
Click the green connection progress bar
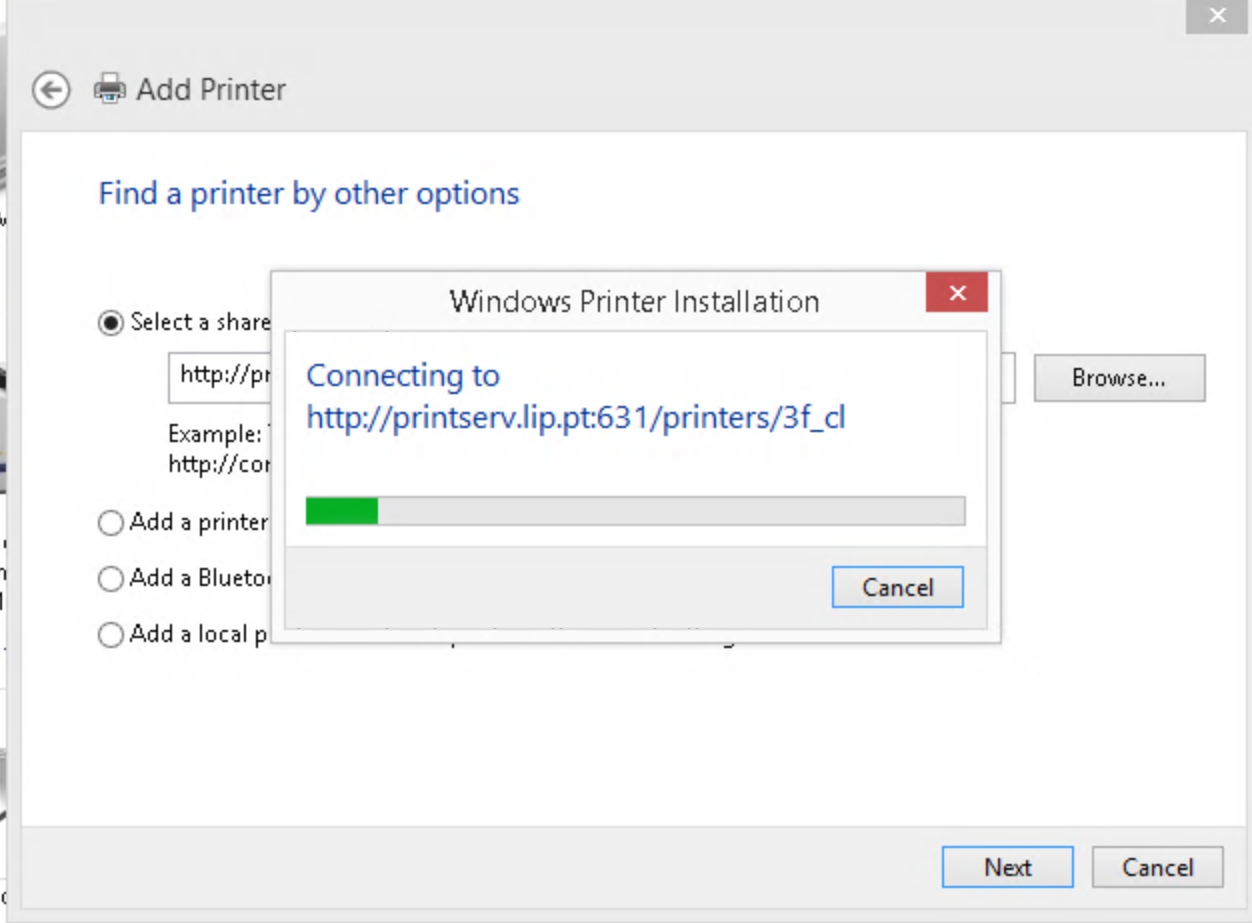tap(635, 511)
